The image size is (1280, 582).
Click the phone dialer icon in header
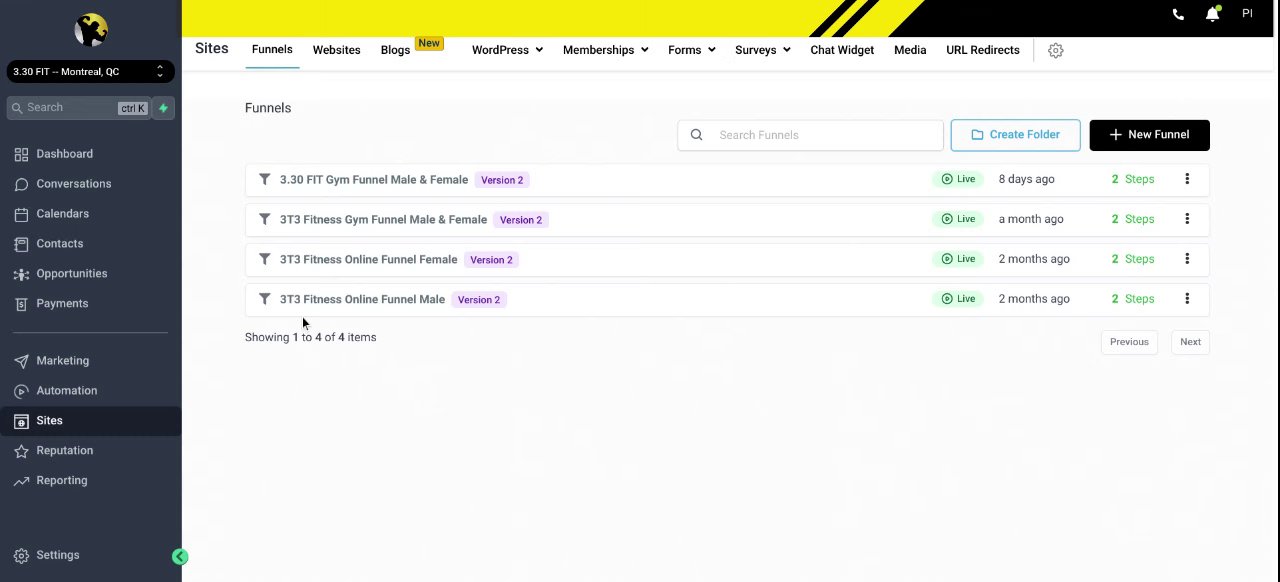coord(1178,14)
